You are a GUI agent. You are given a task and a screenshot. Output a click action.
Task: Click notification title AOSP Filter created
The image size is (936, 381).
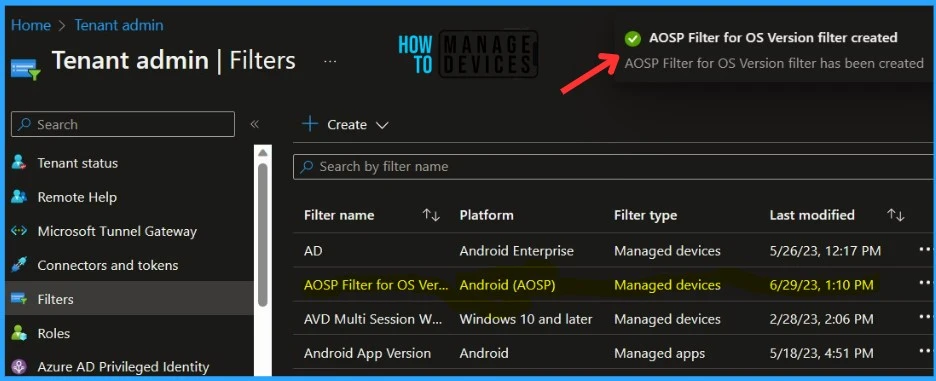tap(773, 38)
